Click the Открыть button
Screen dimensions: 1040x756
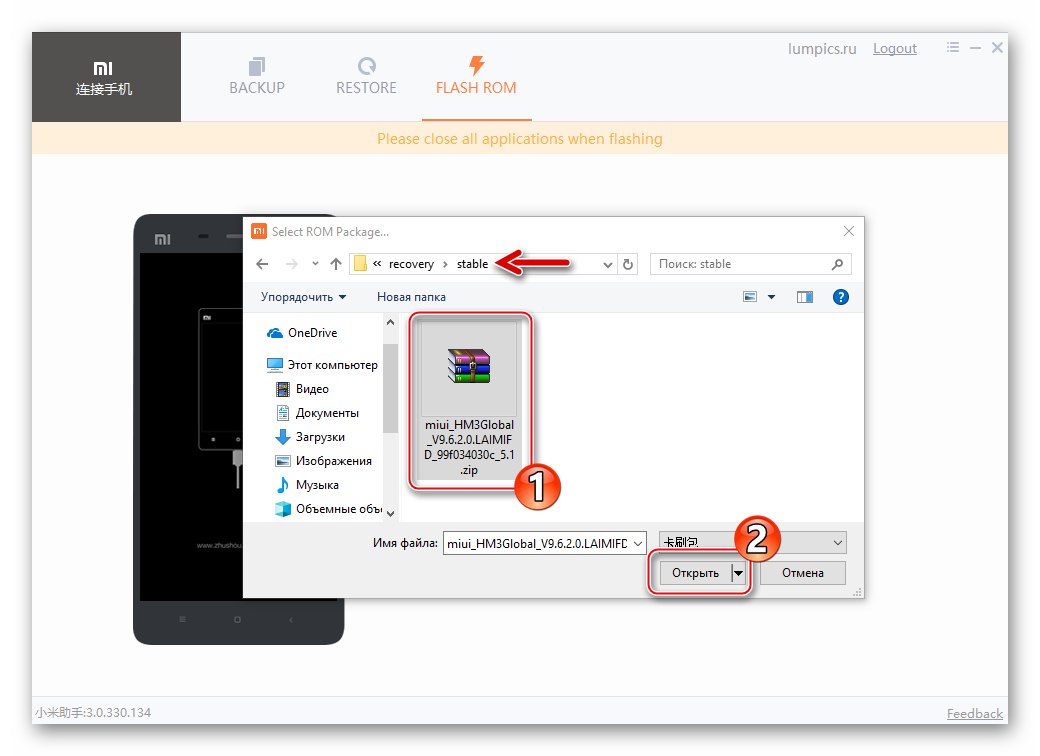pos(695,573)
